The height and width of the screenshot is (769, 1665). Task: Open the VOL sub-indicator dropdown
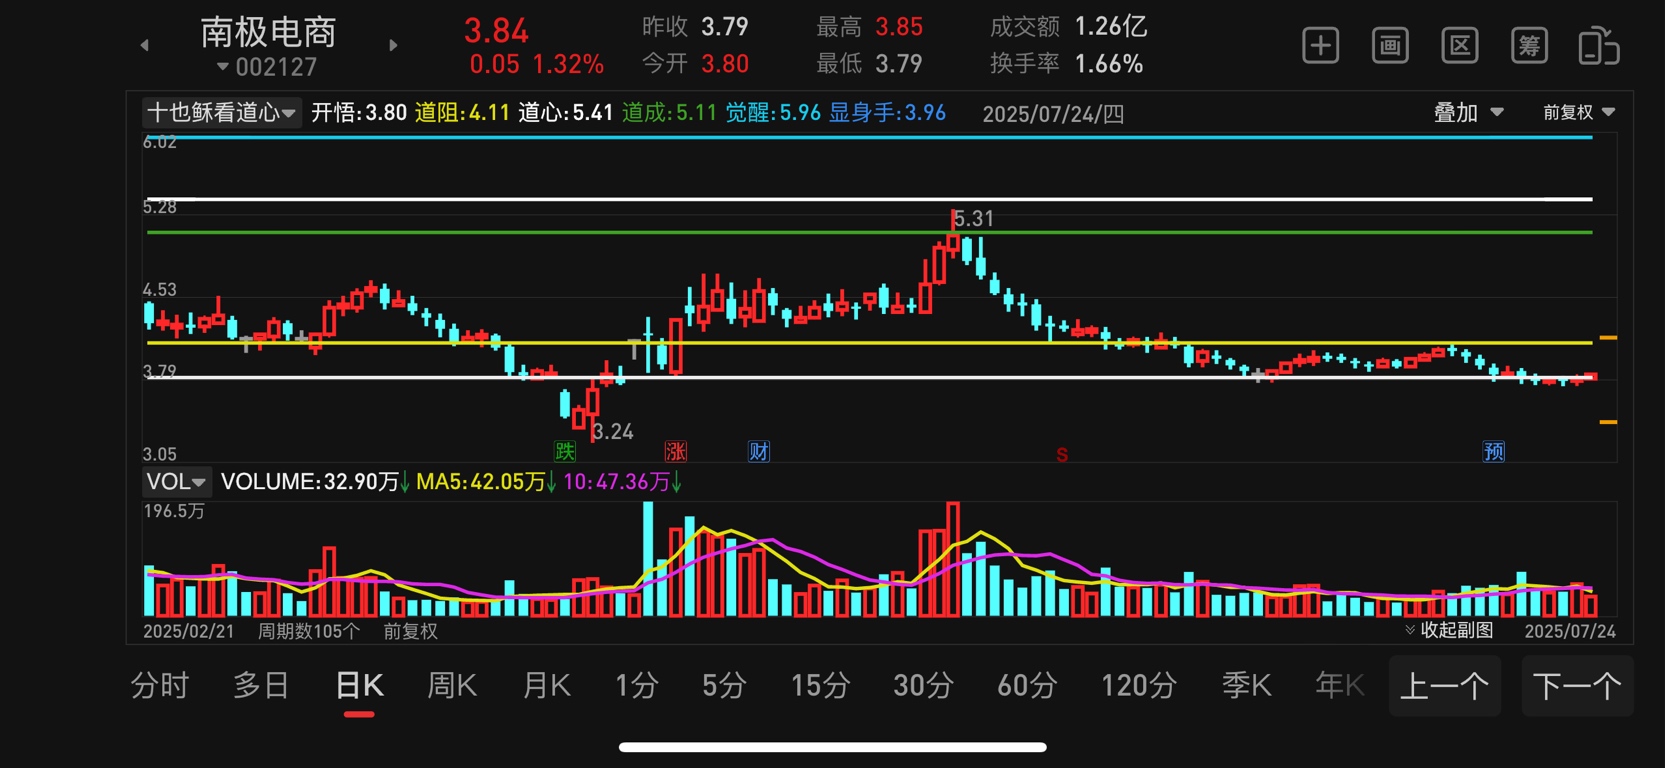pyautogui.click(x=176, y=482)
